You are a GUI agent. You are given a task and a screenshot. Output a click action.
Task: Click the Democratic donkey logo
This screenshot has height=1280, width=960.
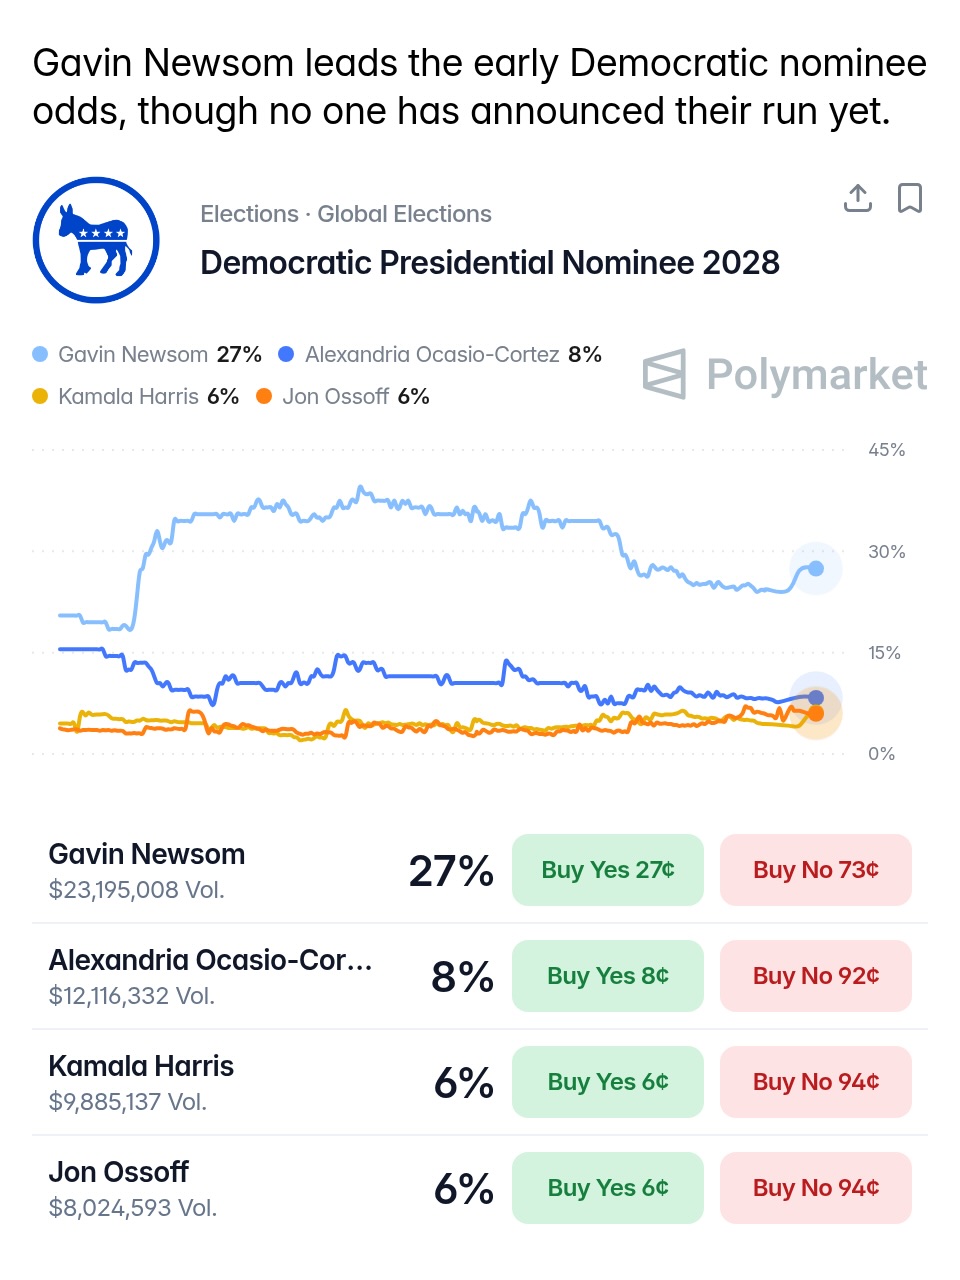pyautogui.click(x=96, y=241)
